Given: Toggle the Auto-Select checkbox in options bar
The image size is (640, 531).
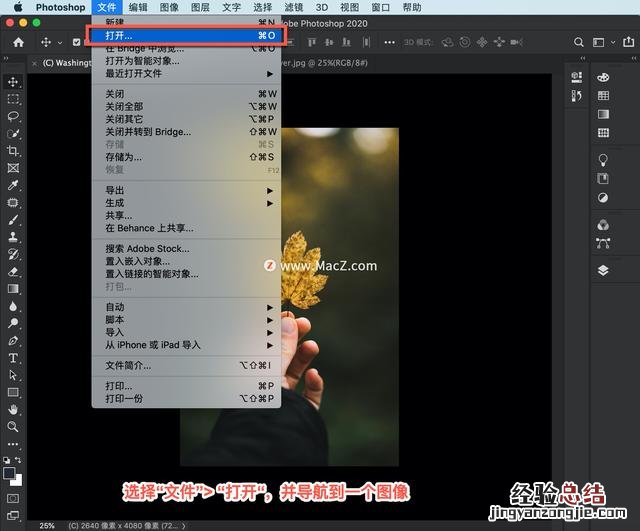Looking at the screenshot, I should [76, 42].
